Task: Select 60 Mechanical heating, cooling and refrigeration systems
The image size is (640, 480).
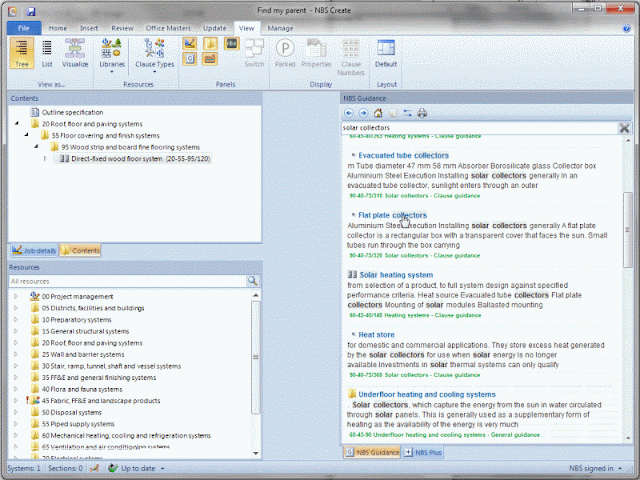Action: (x=126, y=436)
